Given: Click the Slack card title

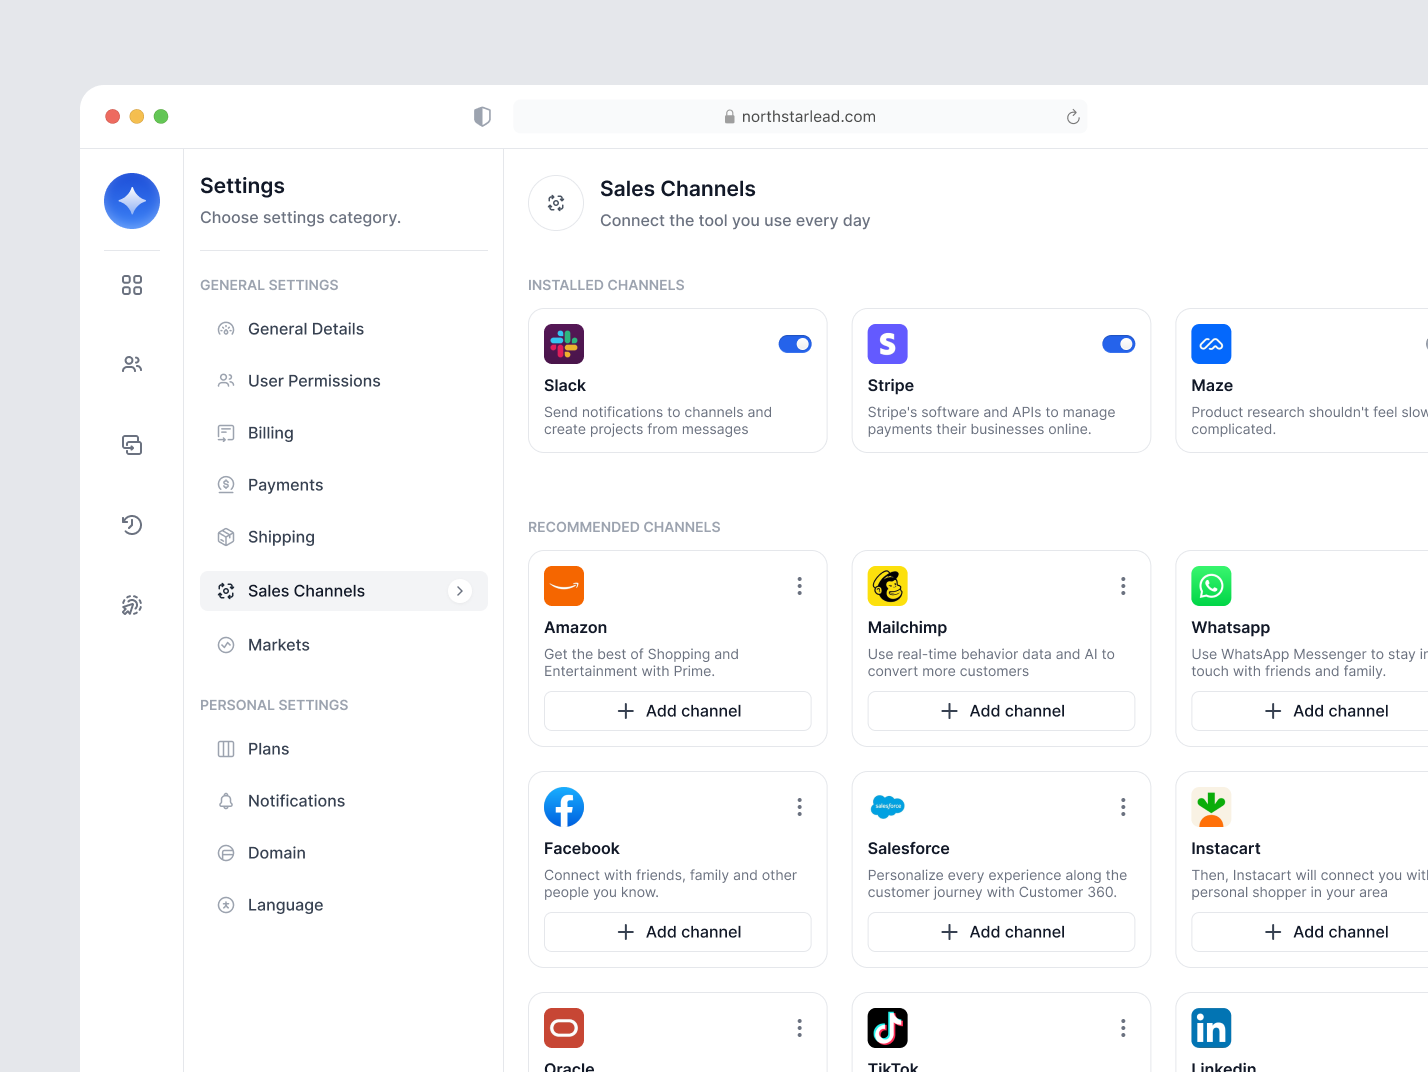Looking at the screenshot, I should tap(565, 386).
